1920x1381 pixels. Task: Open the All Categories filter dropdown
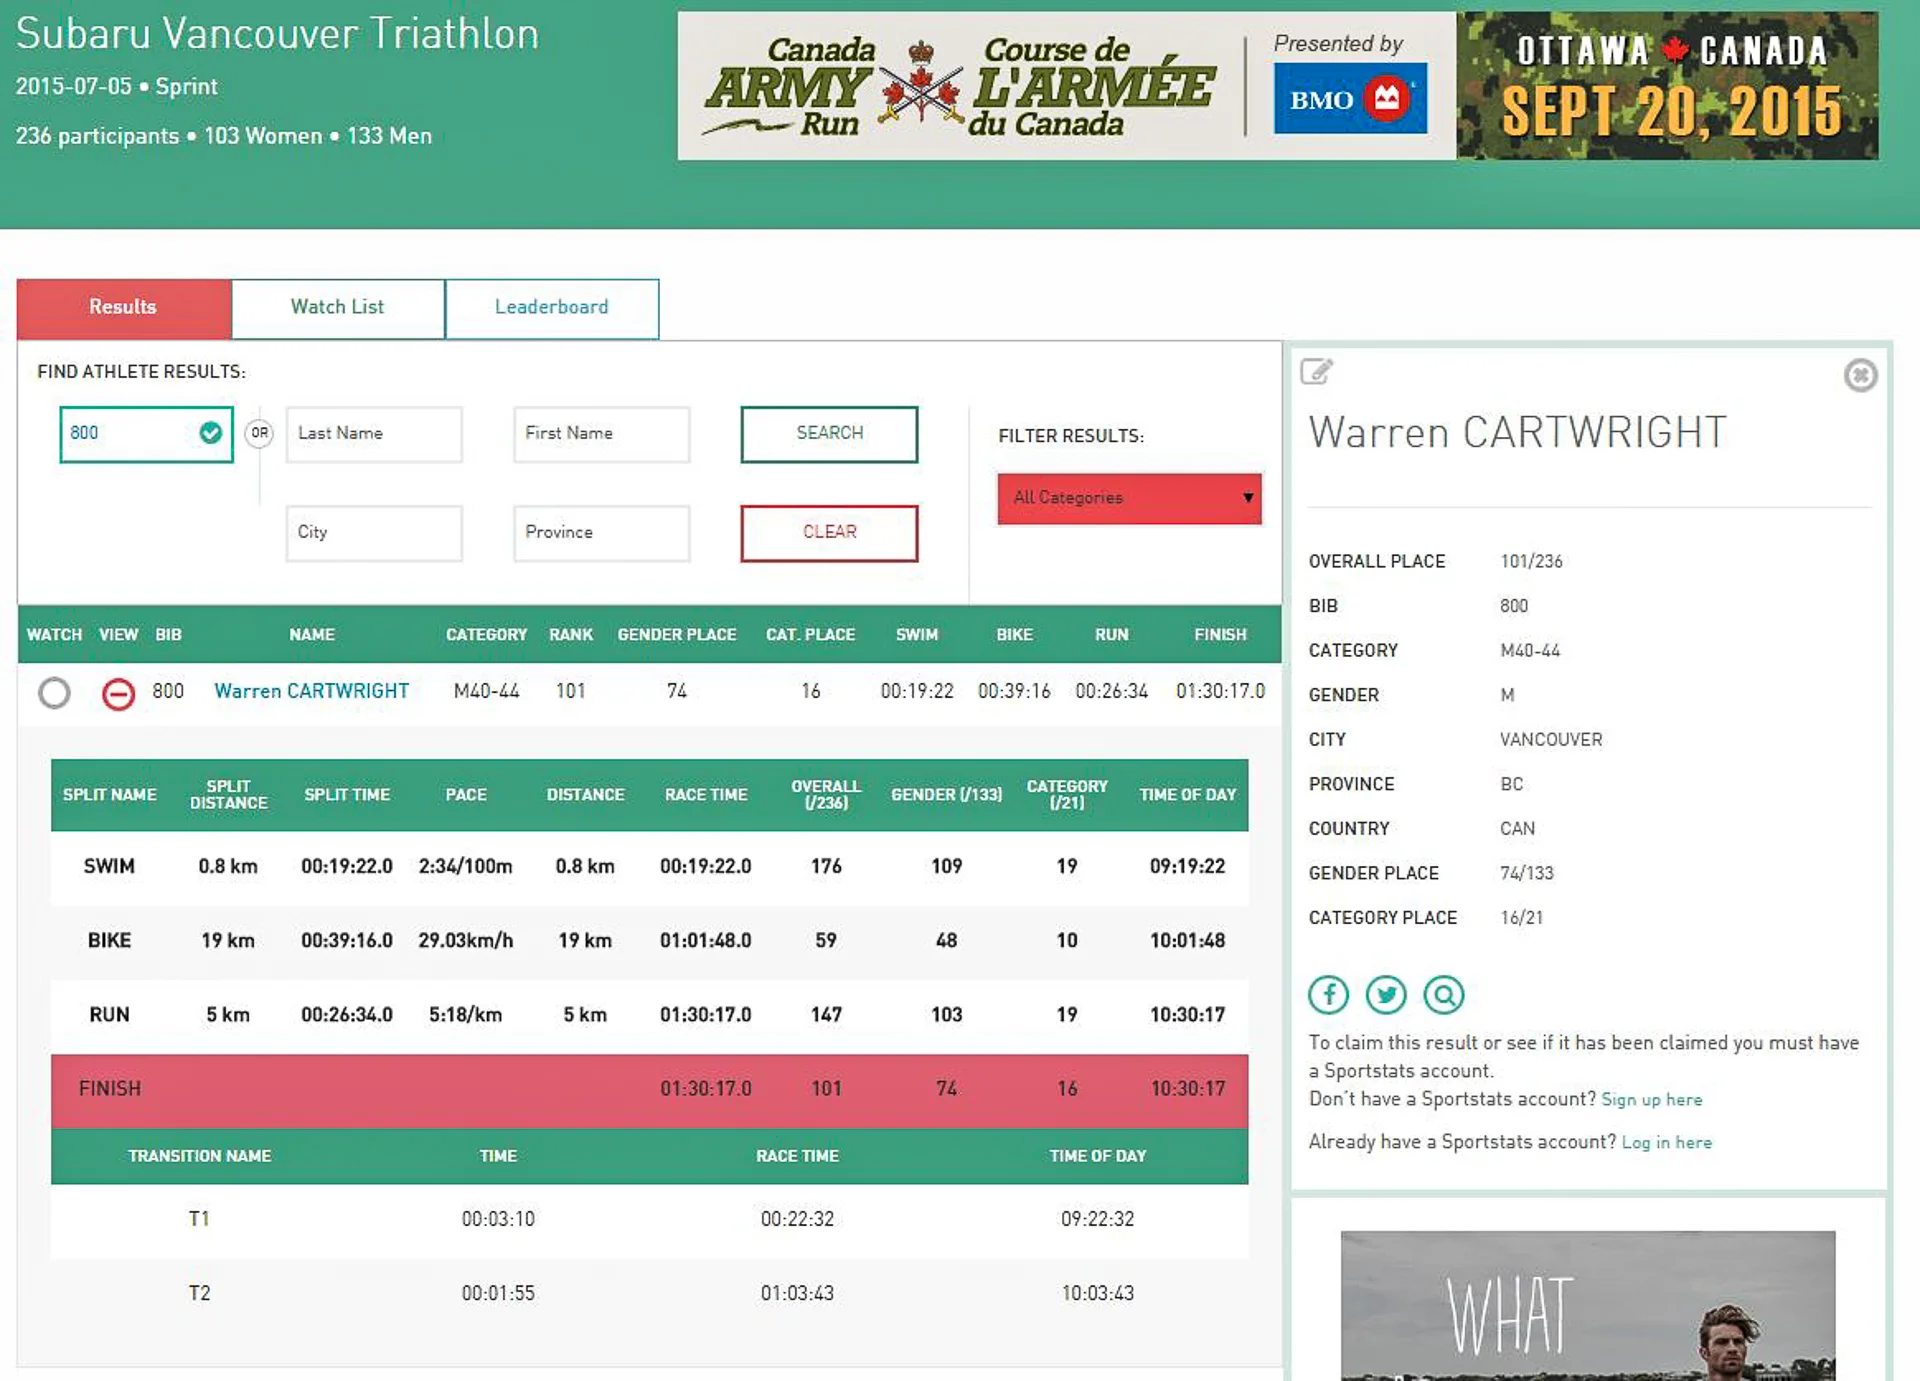1129,498
